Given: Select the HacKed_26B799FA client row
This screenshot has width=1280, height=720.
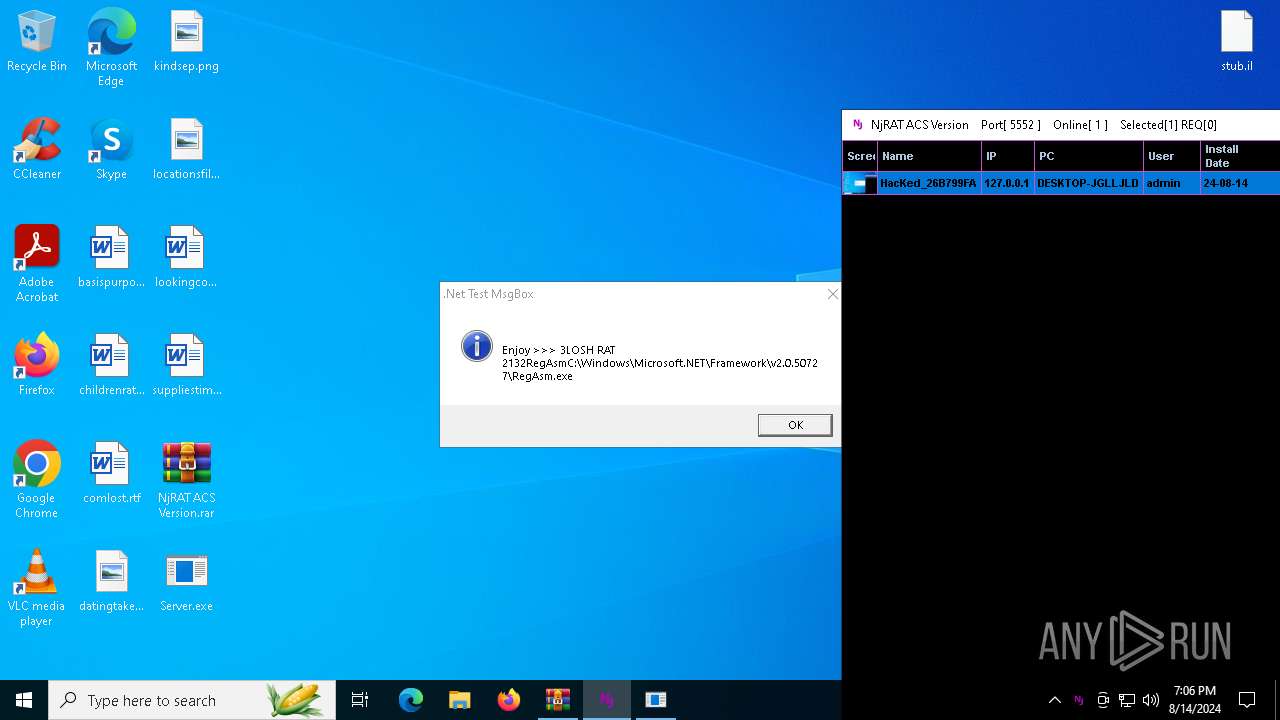Looking at the screenshot, I should click(1061, 183).
